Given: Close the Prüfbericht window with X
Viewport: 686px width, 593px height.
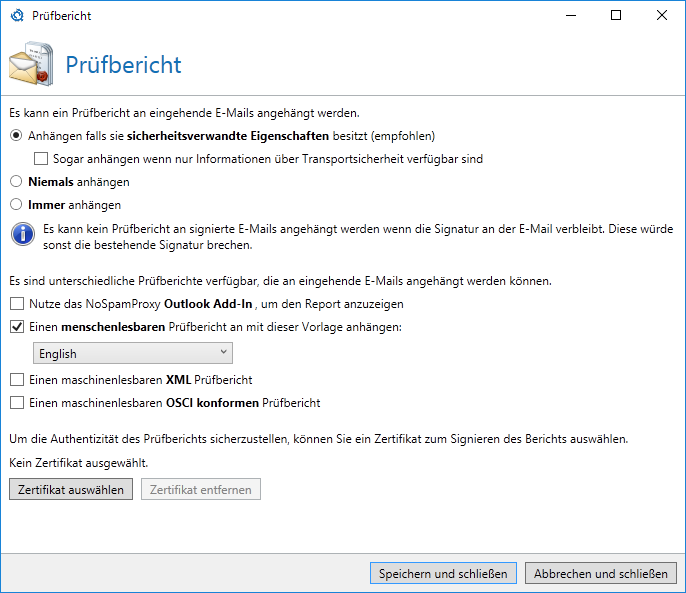Looking at the screenshot, I should point(662,15).
